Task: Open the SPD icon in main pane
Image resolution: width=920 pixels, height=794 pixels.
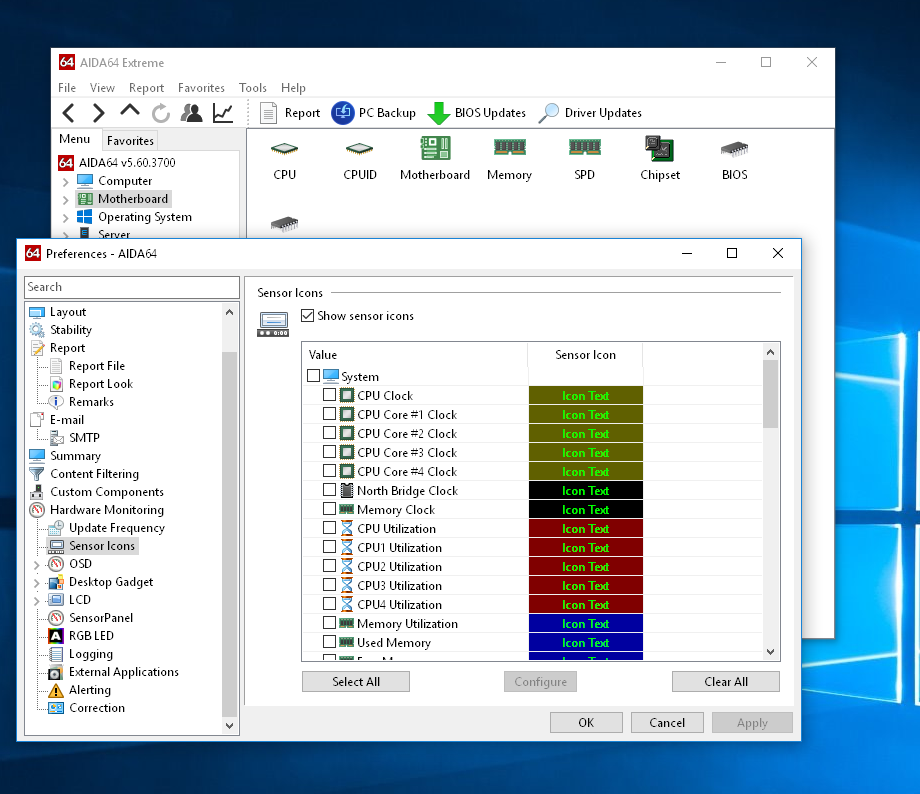Action: (584, 159)
